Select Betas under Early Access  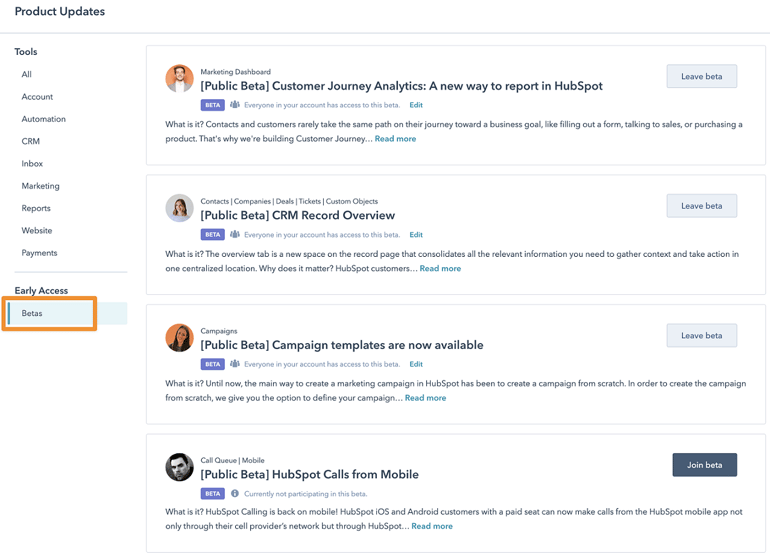pos(32,314)
